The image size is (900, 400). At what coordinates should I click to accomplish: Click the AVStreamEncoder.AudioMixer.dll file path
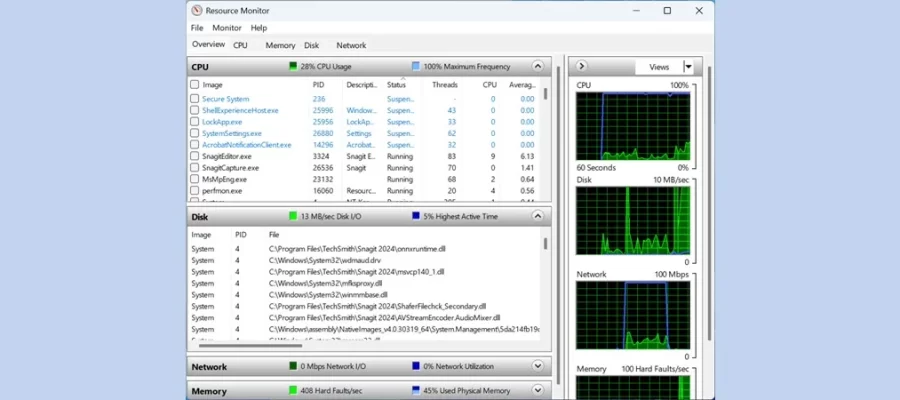point(385,318)
